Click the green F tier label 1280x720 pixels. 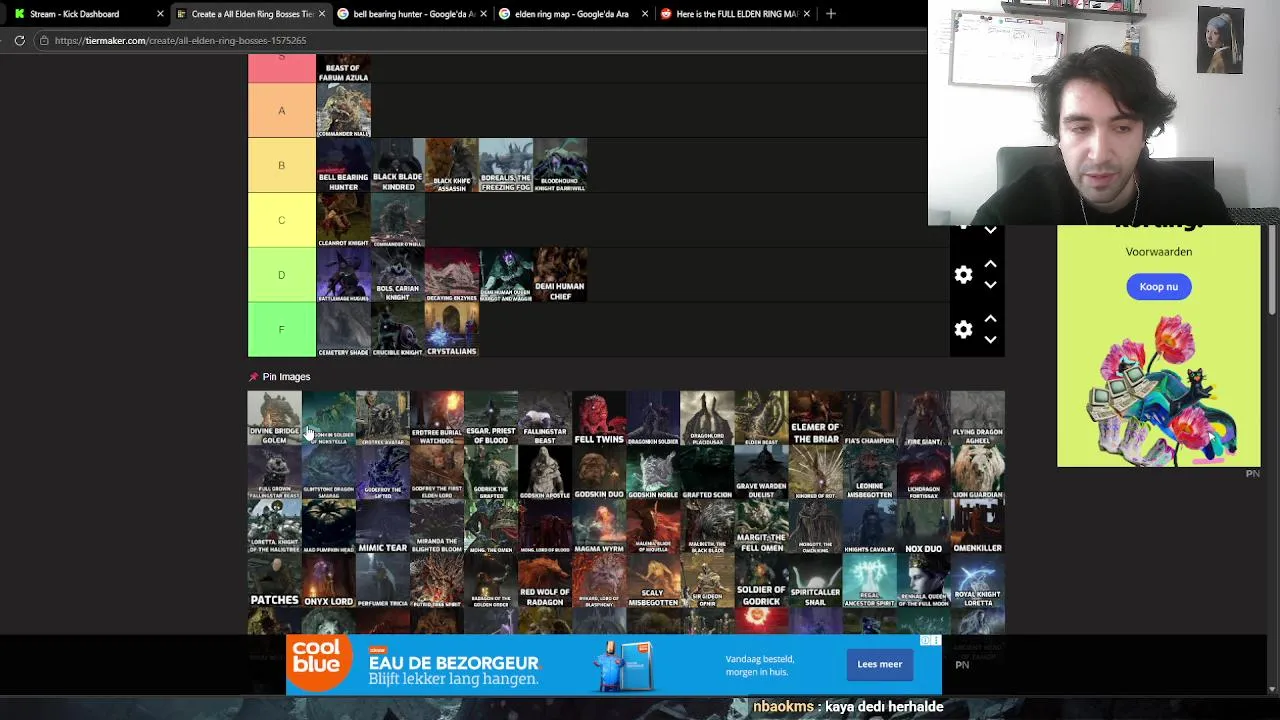[281, 330]
